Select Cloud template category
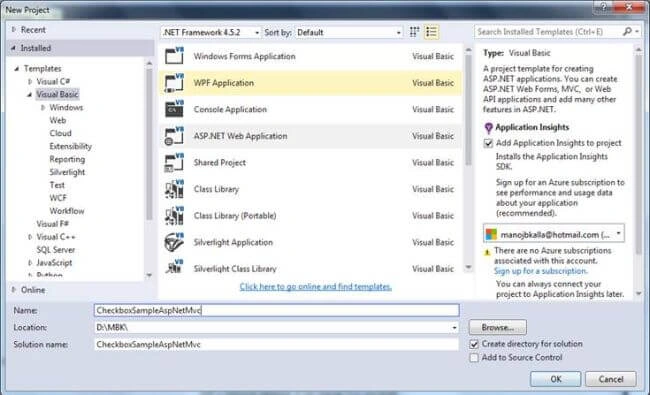 click(61, 133)
